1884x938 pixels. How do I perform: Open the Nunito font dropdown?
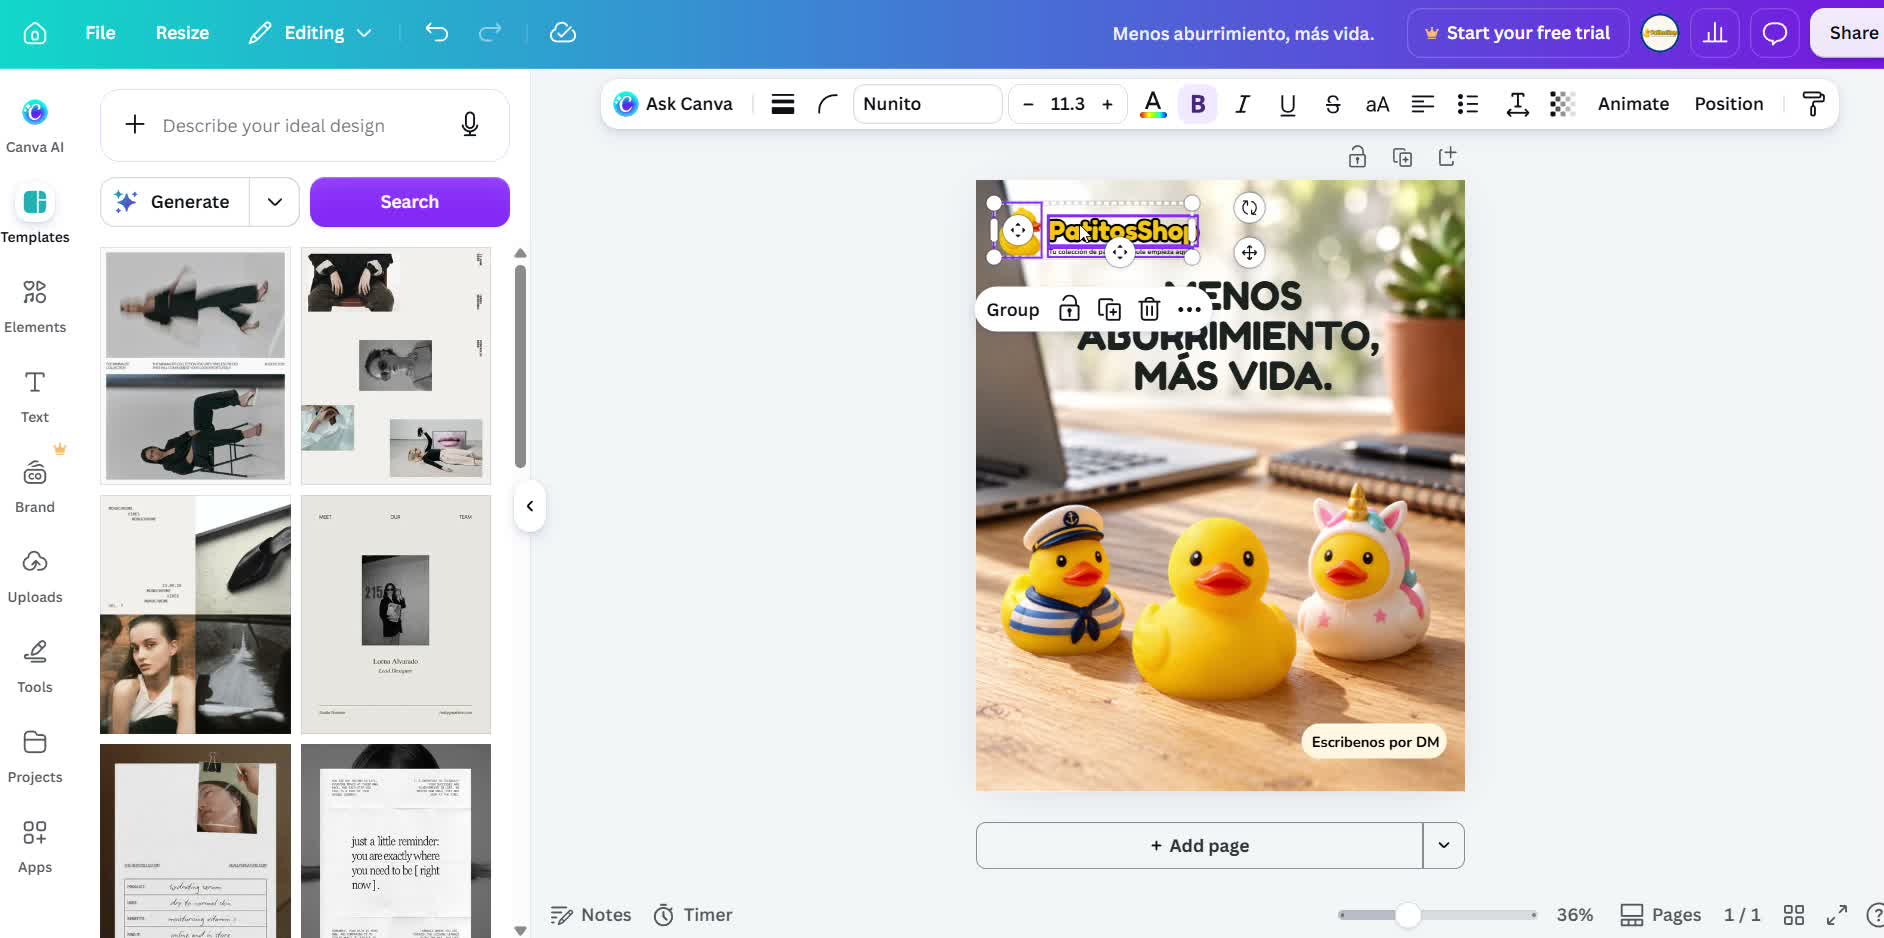click(x=927, y=104)
